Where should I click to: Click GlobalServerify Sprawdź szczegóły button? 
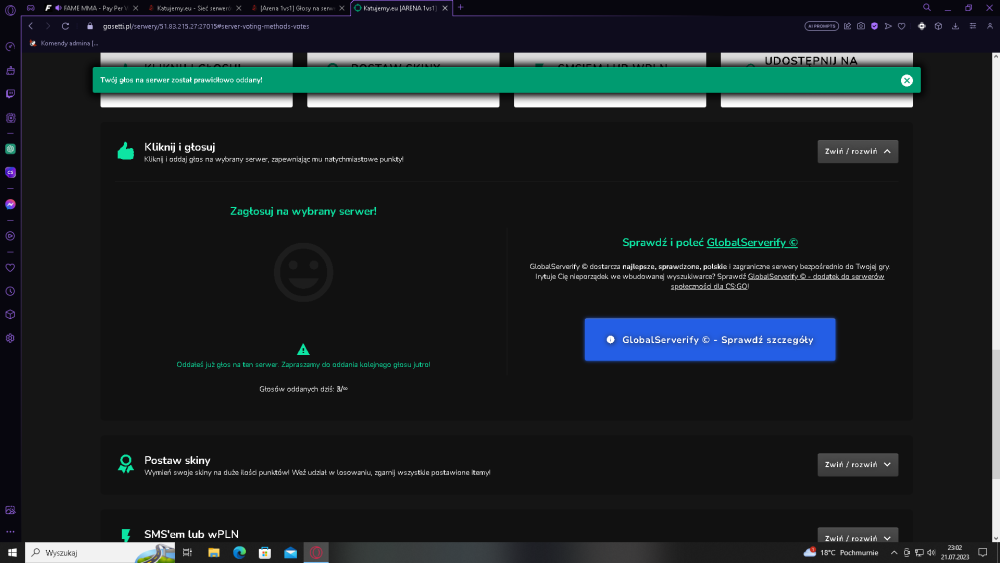[x=710, y=340]
